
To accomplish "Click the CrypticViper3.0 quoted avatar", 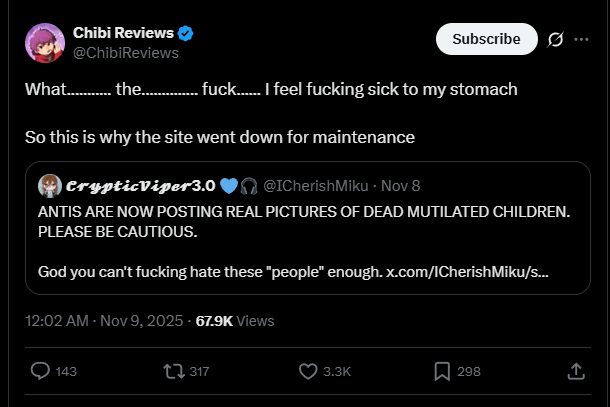I will tap(49, 185).
